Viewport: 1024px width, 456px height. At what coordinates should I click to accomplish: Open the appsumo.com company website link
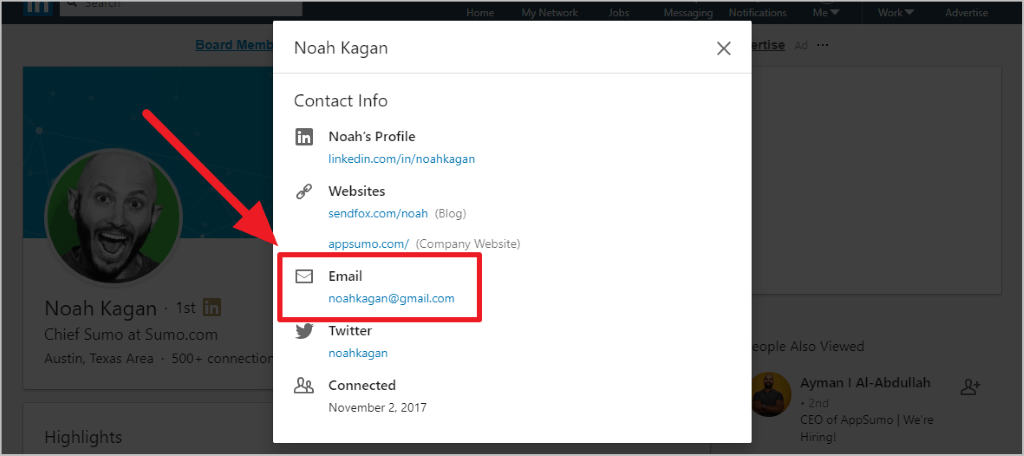(368, 243)
